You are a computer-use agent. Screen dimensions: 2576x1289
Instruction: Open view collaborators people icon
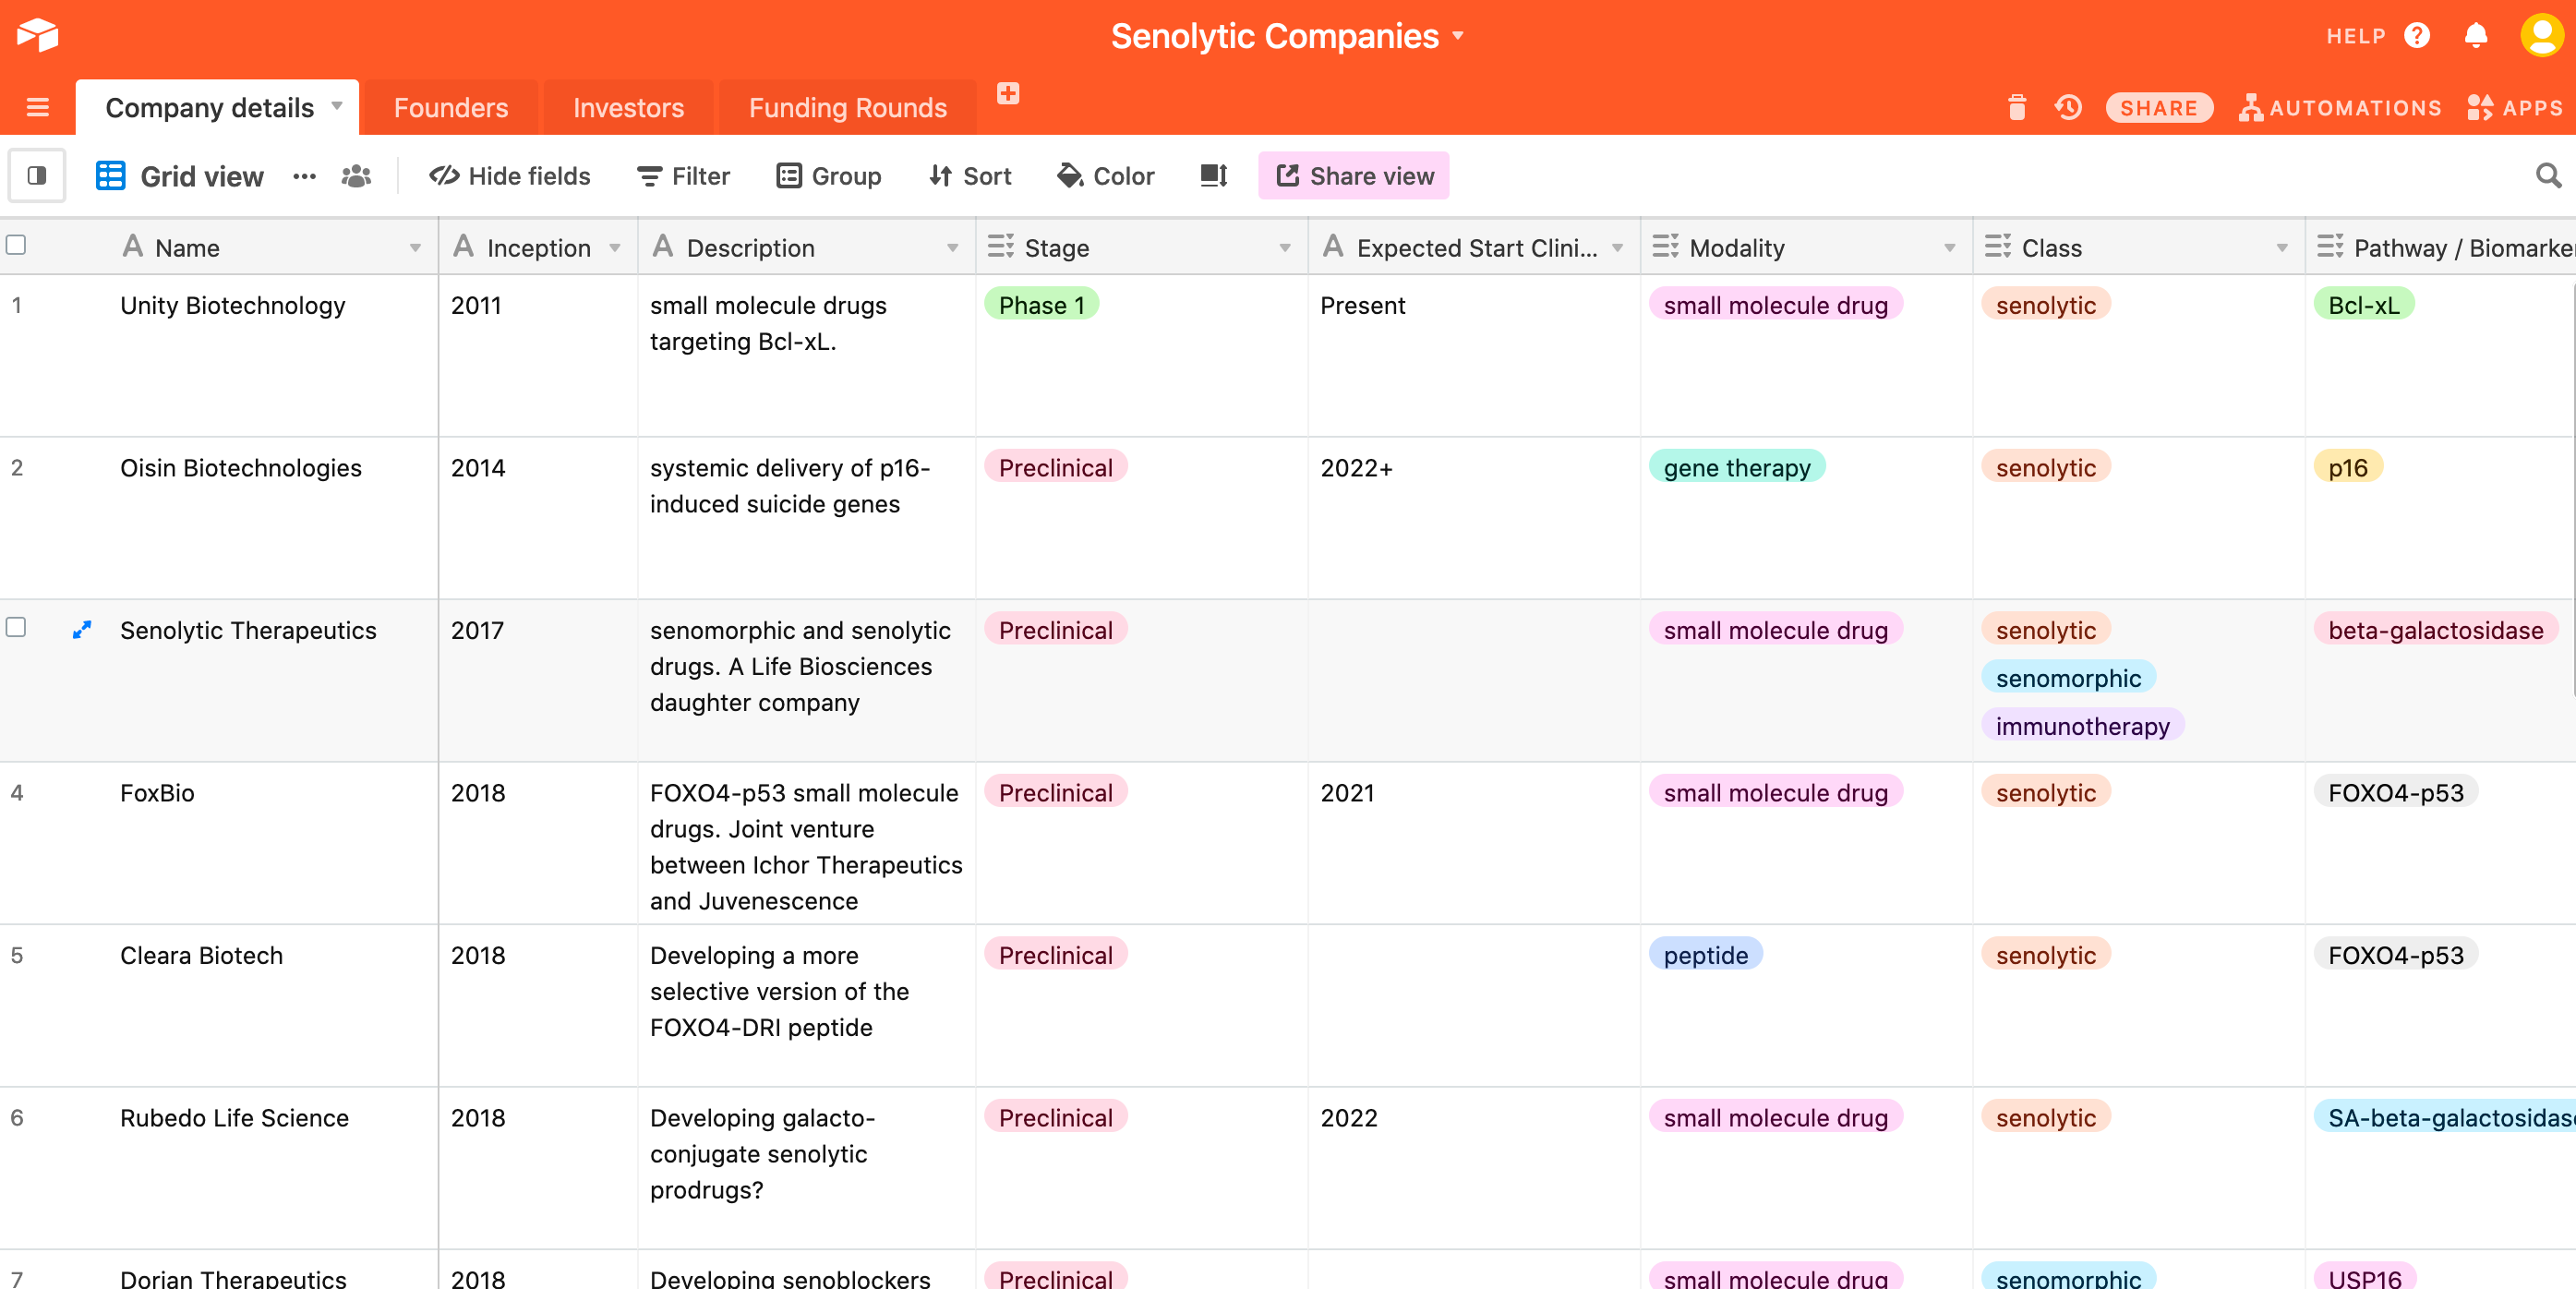pos(356,176)
